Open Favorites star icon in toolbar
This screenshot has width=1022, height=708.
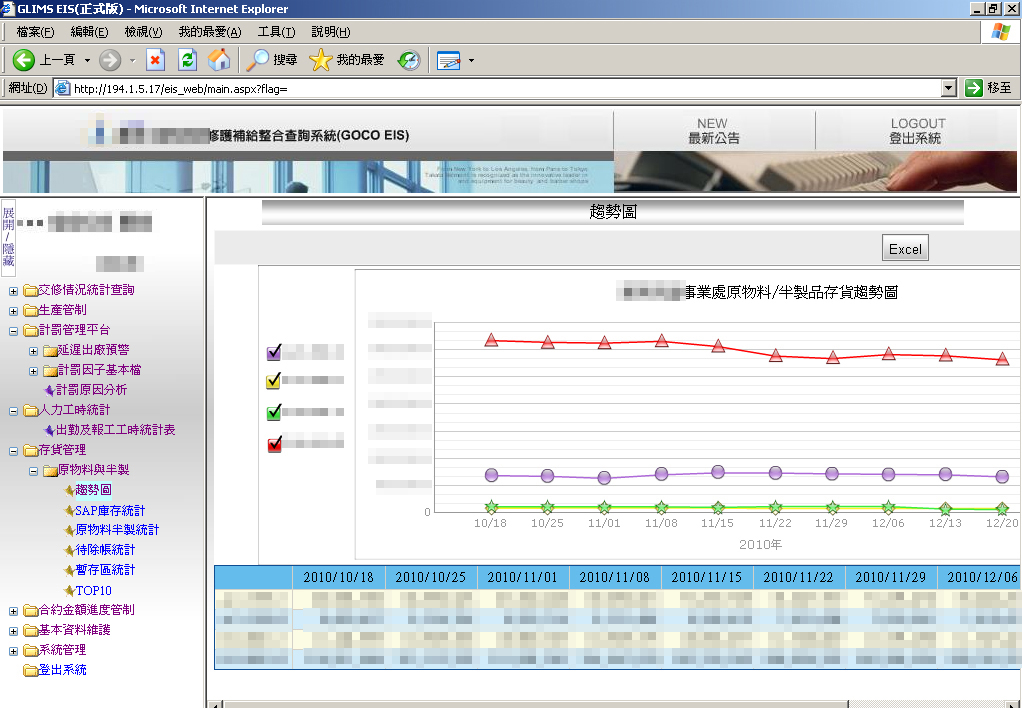[x=320, y=60]
